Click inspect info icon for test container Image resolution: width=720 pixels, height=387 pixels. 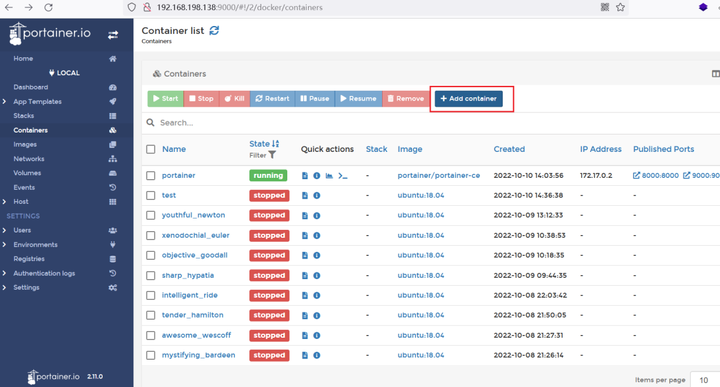click(x=317, y=196)
